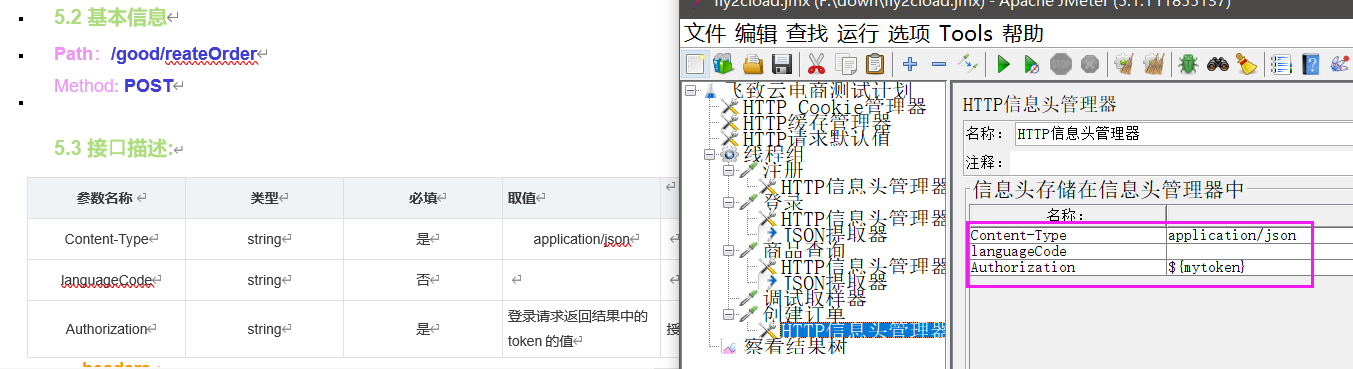Open Search with the binoculars icon
Screen dimensions: 1353x369
click(1217, 65)
